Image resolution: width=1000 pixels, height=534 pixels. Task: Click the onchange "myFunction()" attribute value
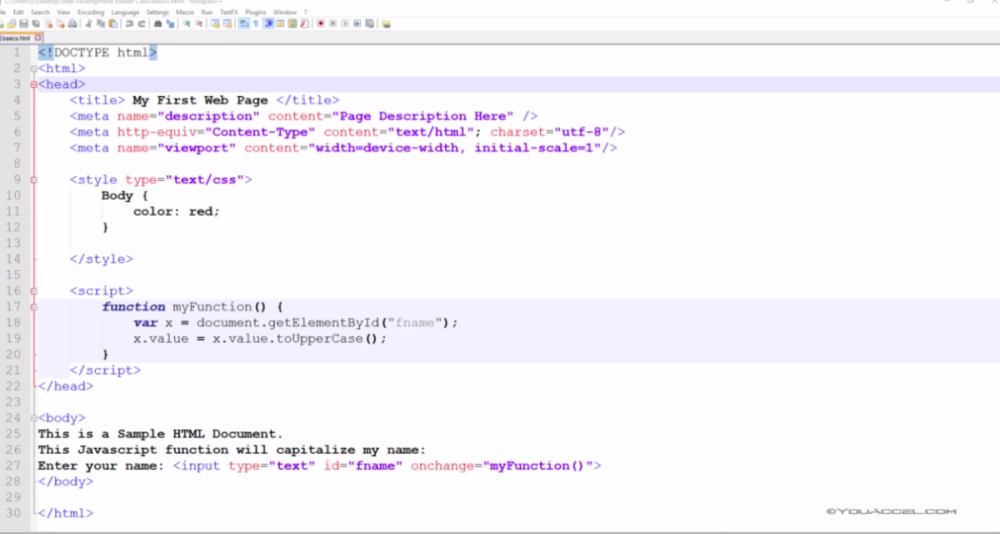coord(538,466)
